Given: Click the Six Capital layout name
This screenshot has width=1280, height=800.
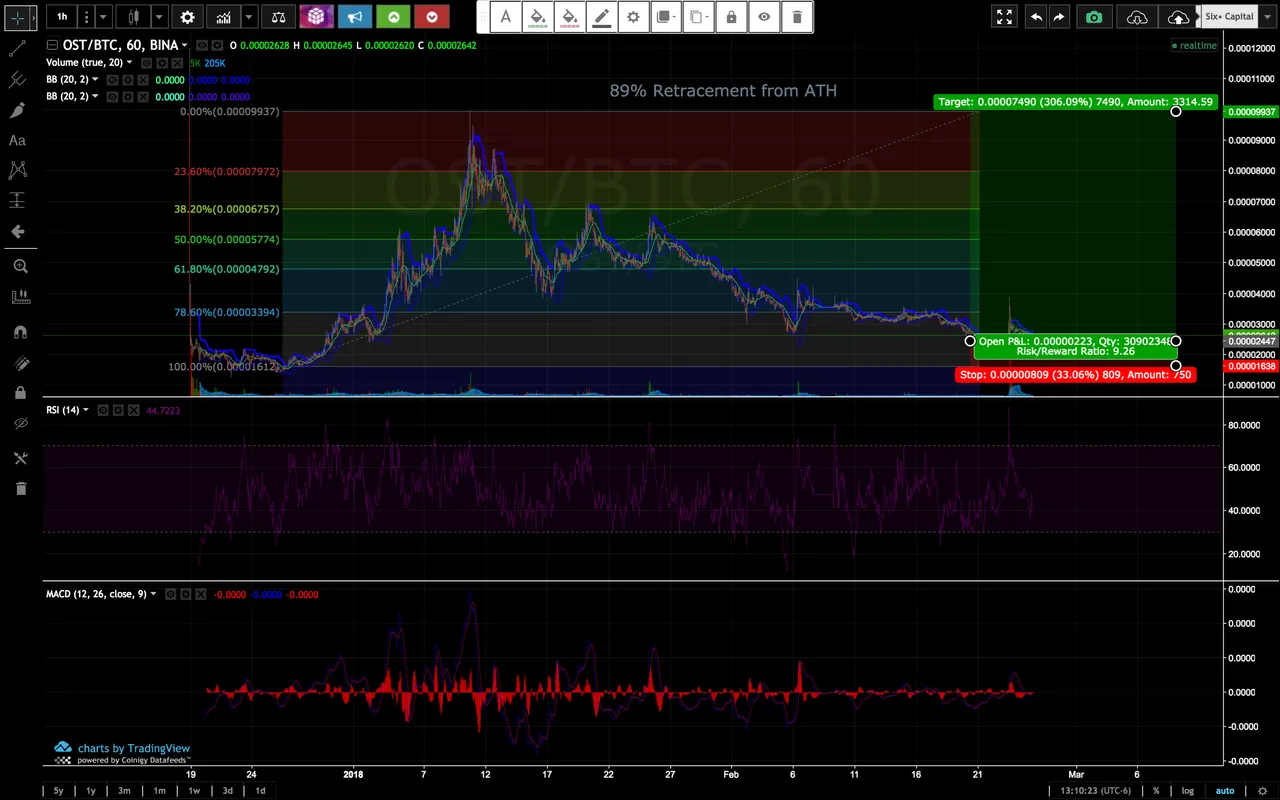Looking at the screenshot, I should tap(1229, 17).
